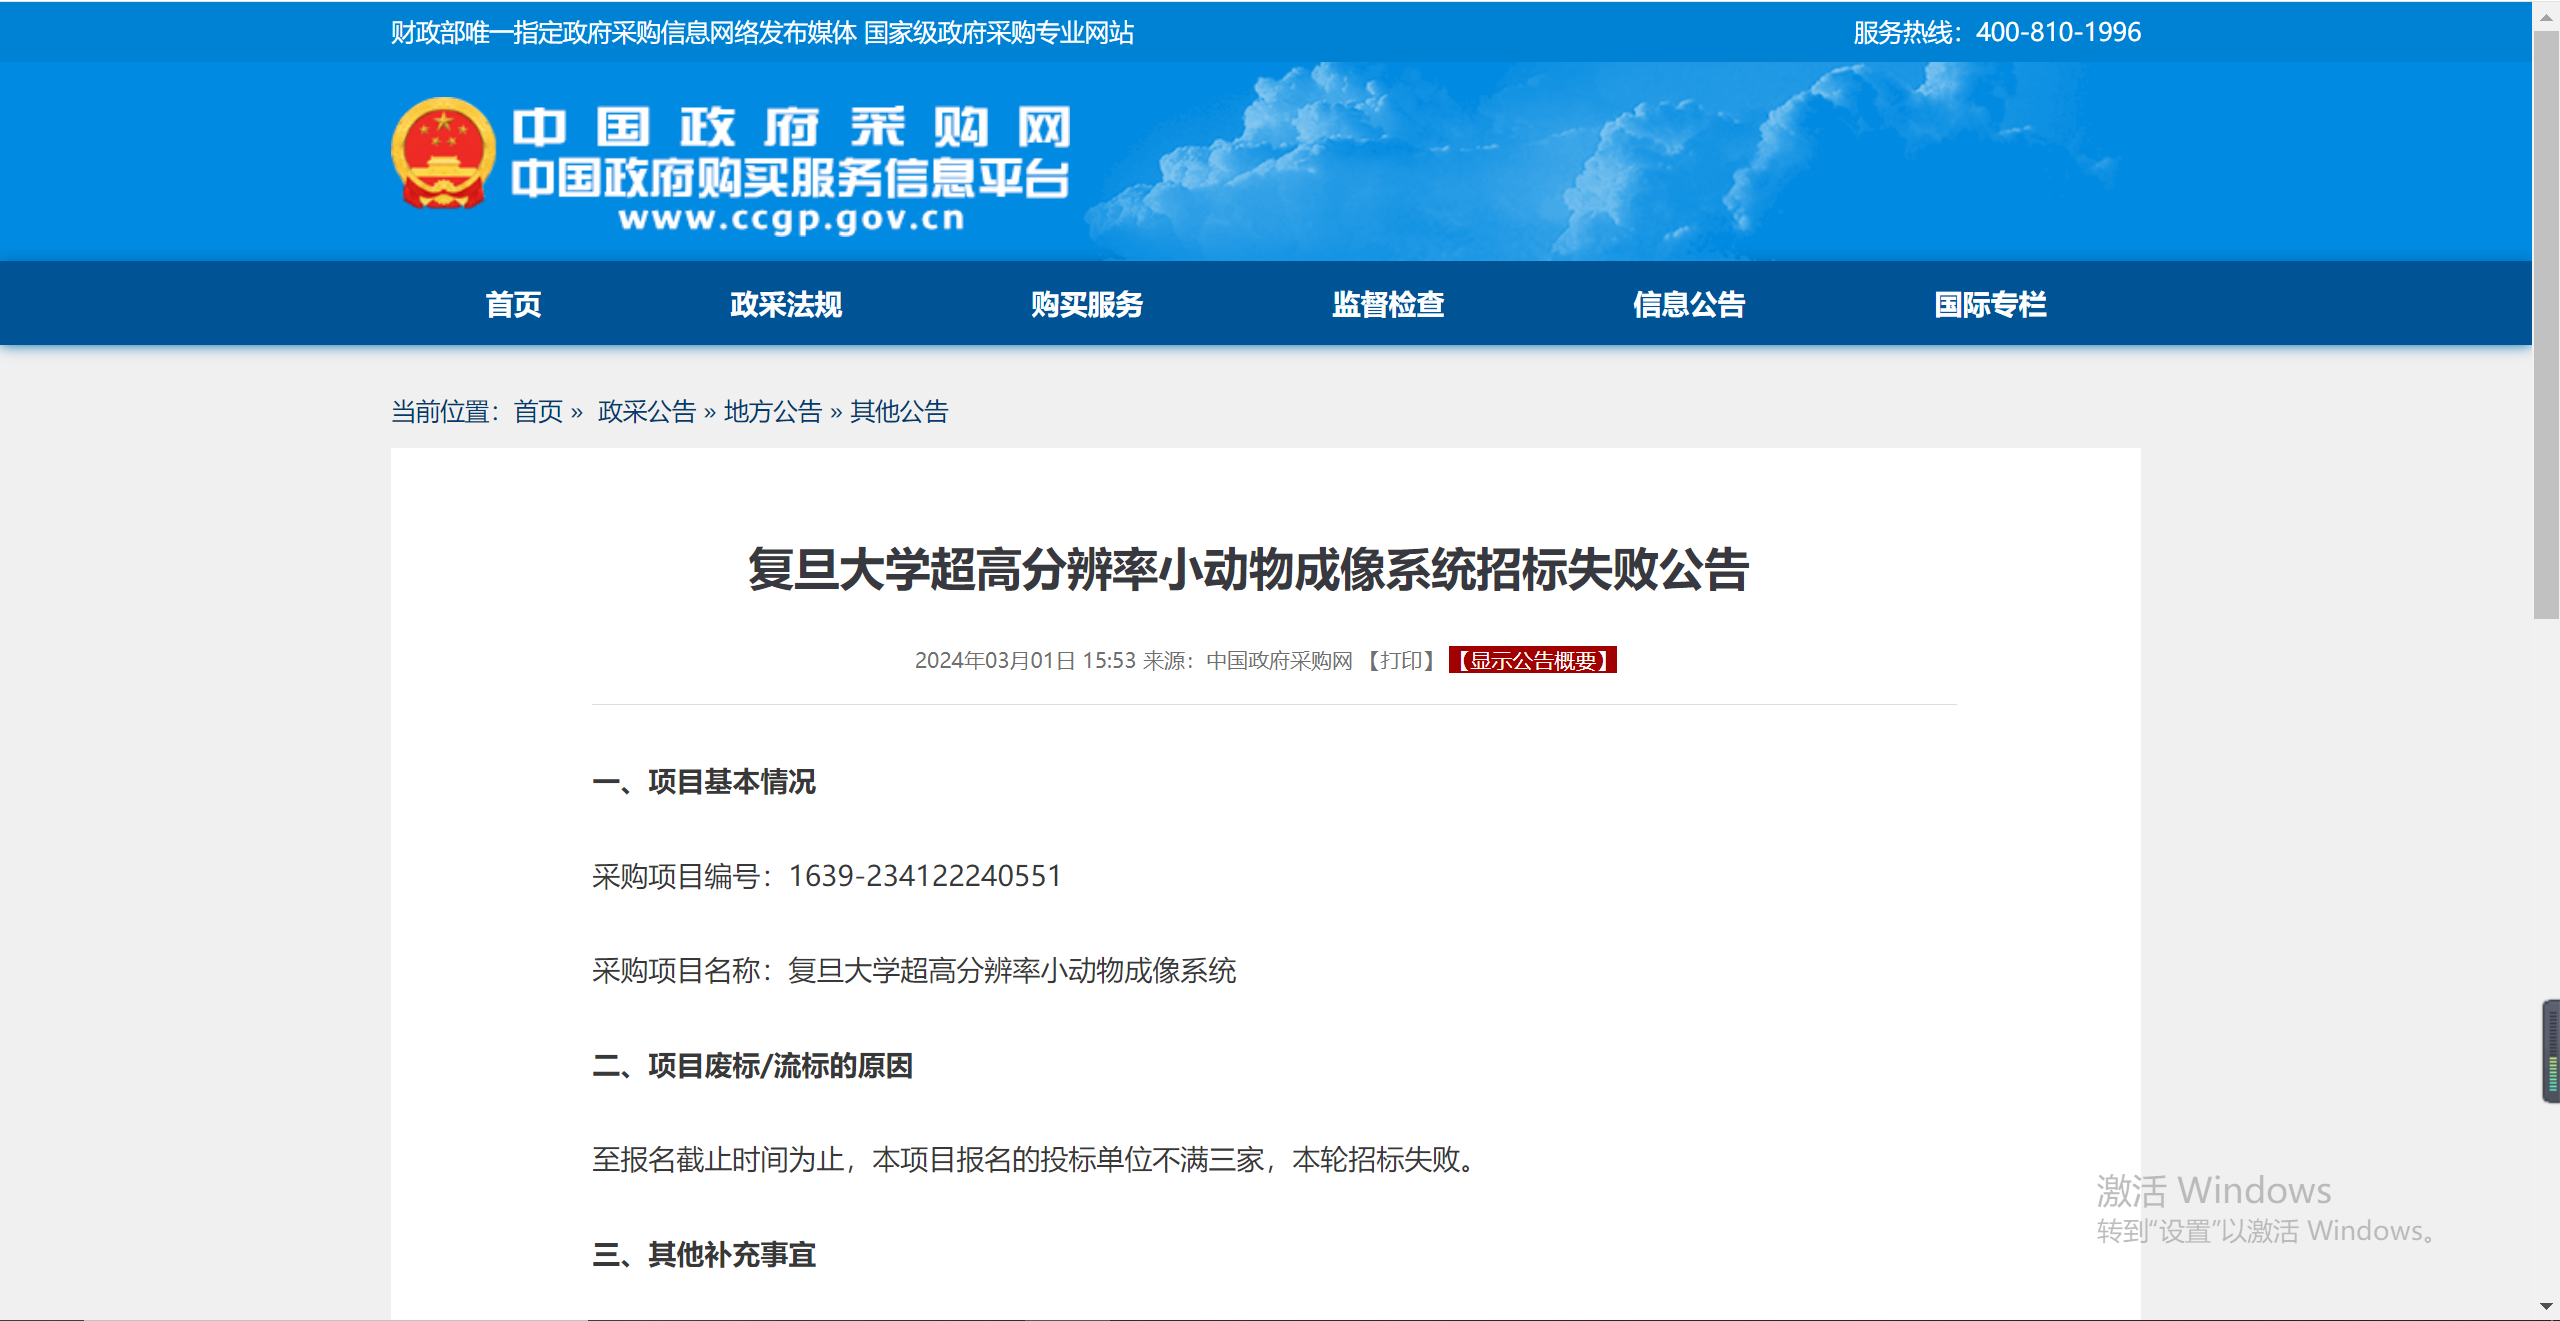Click the announcement title 复旦大学超高分辨率小动物成像系统招标失败公告
Image resolution: width=2560 pixels, height=1321 pixels.
point(1248,569)
